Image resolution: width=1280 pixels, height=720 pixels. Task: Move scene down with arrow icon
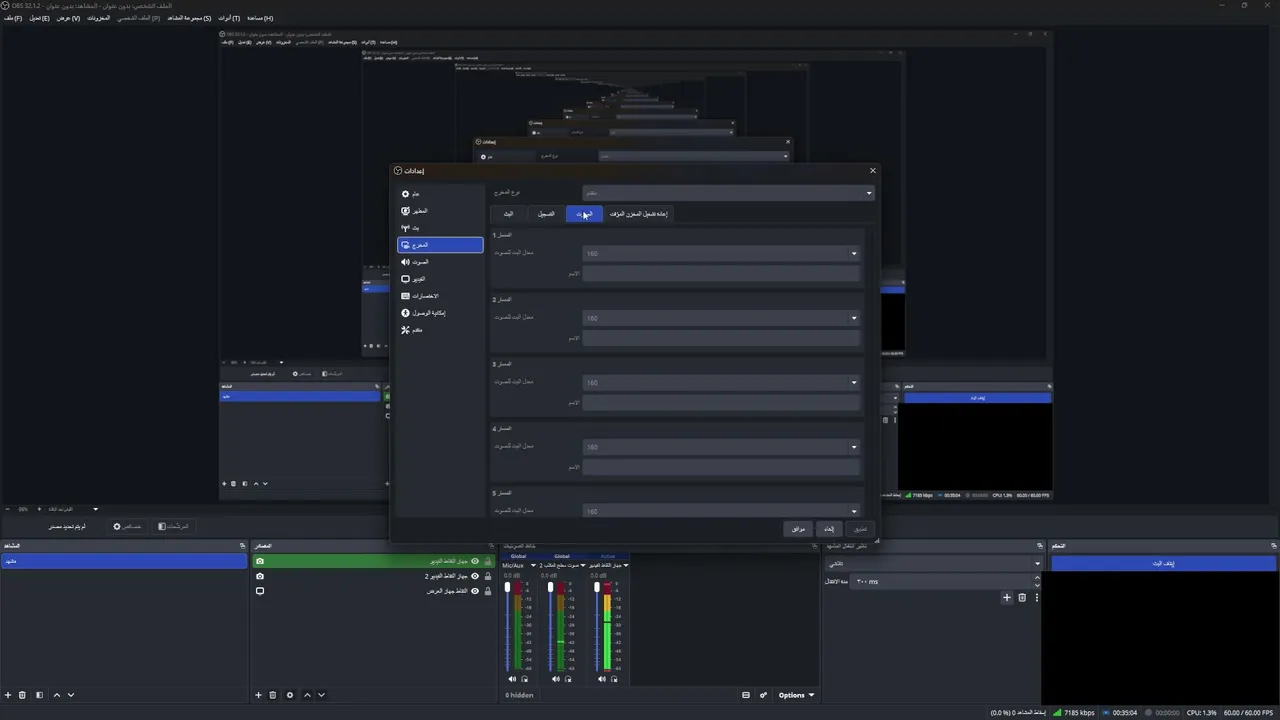71,695
